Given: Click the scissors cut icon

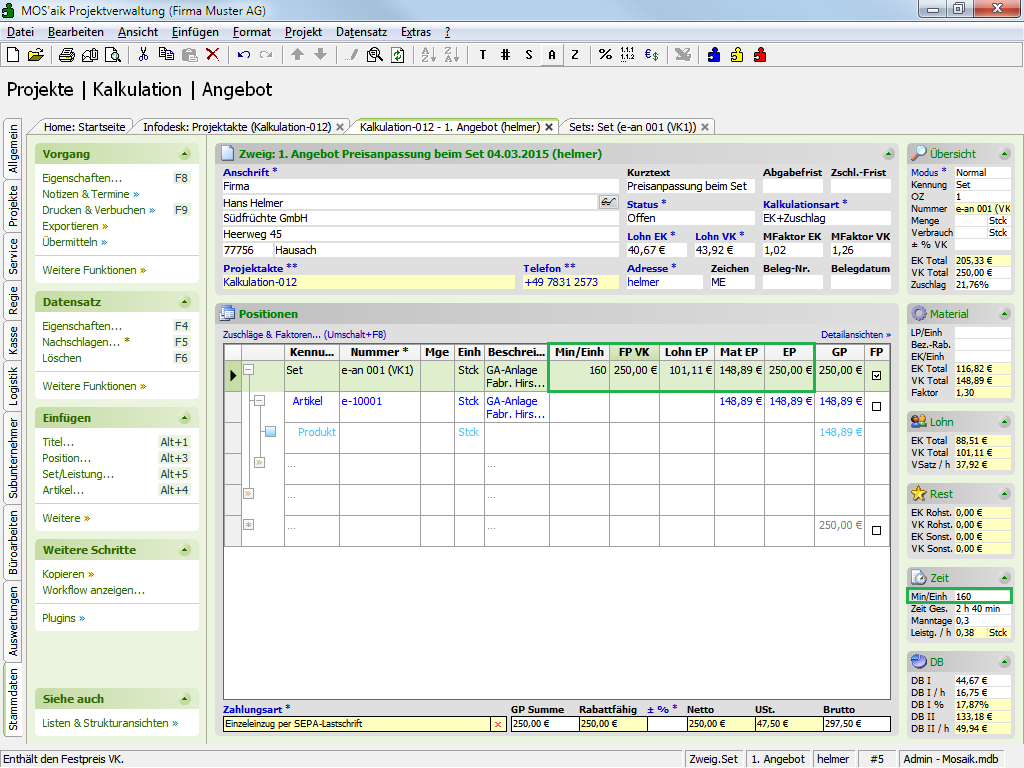Looking at the screenshot, I should tap(143, 55).
